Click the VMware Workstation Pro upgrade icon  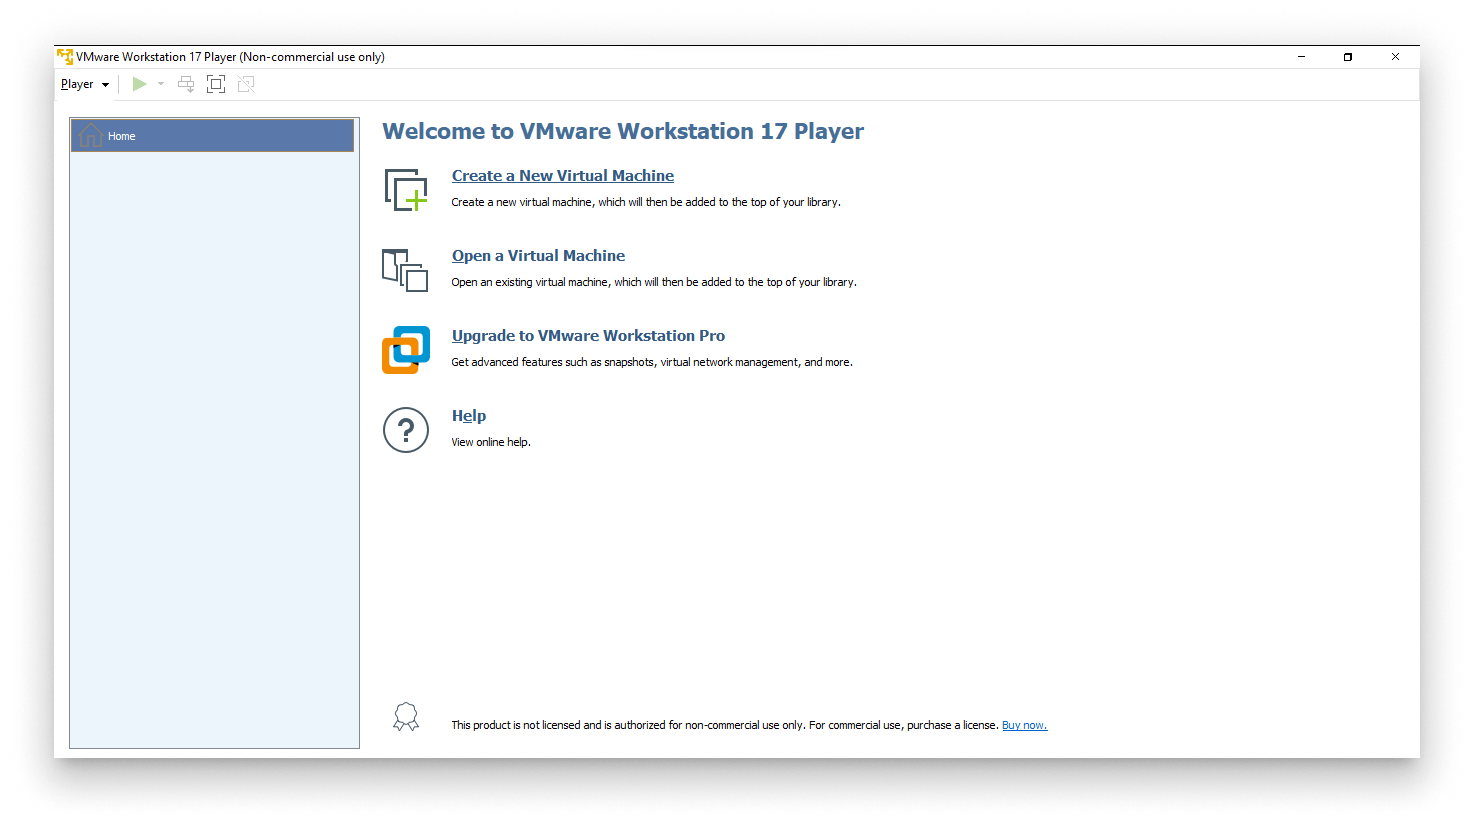[x=405, y=349]
